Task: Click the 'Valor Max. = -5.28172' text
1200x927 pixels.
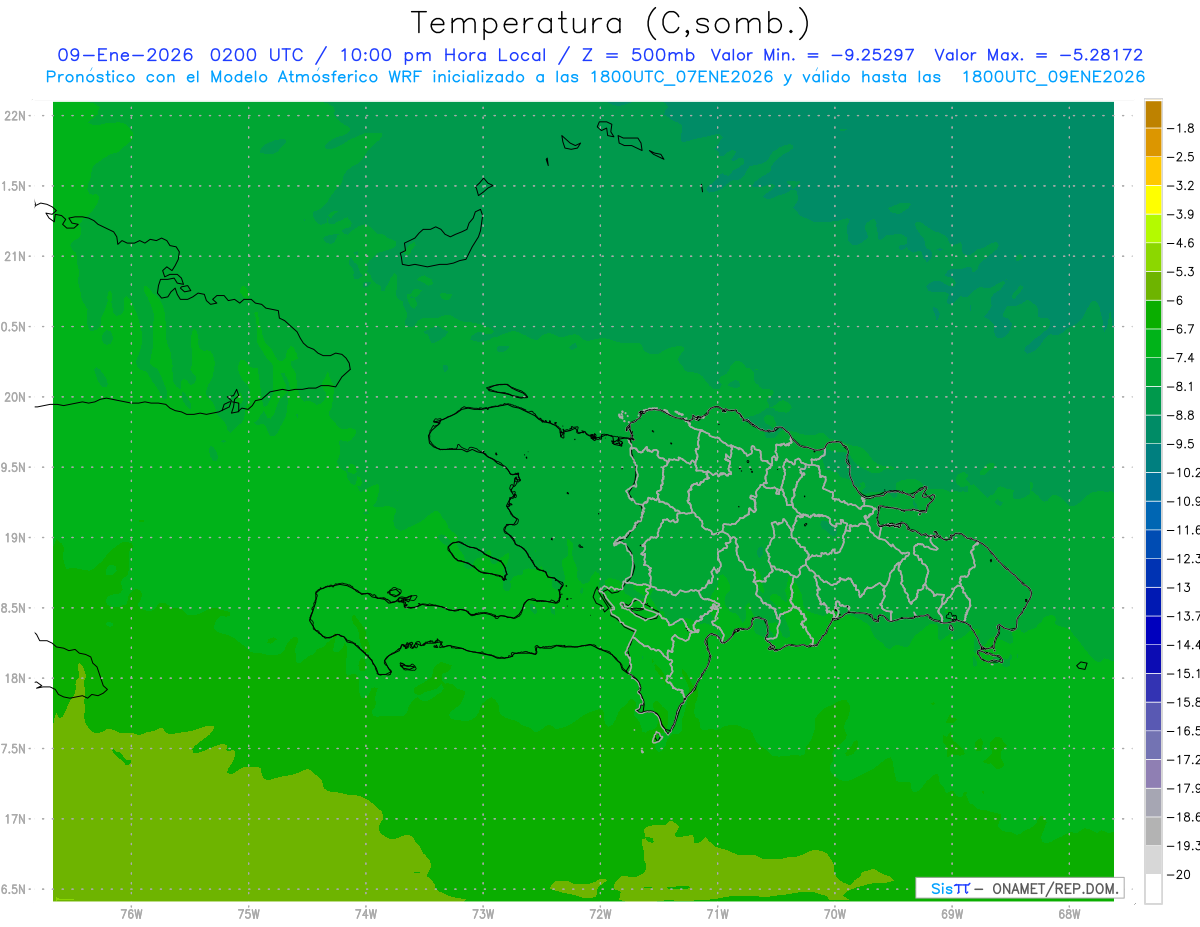Action: [1038, 55]
